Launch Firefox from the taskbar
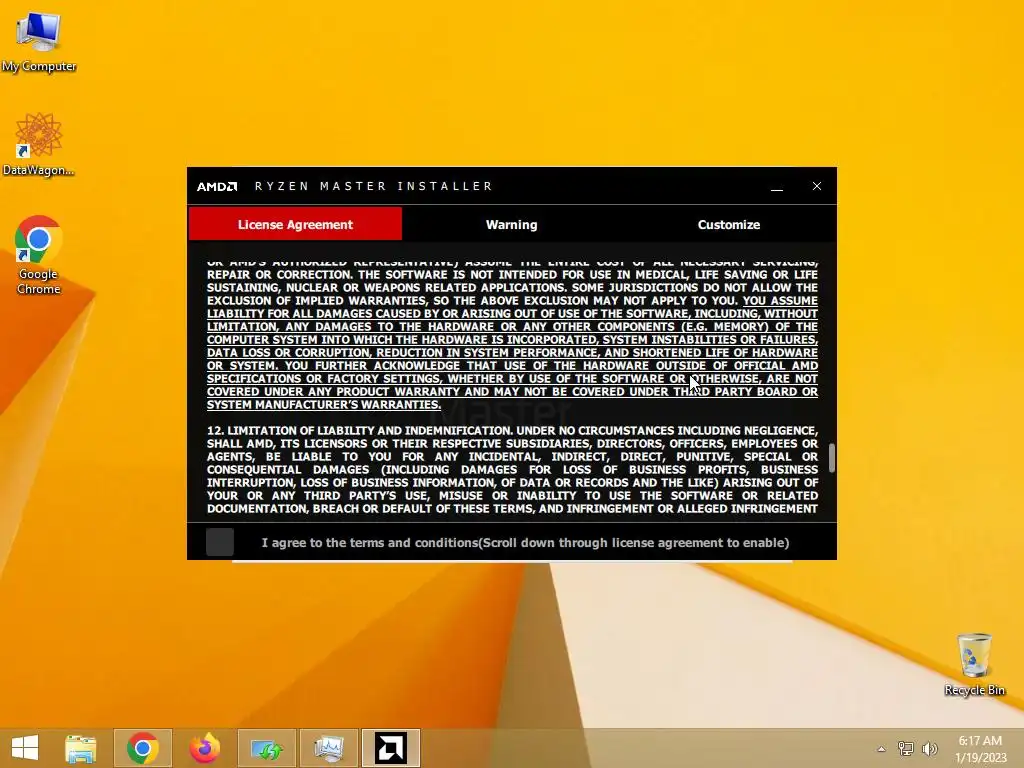 pyautogui.click(x=205, y=748)
